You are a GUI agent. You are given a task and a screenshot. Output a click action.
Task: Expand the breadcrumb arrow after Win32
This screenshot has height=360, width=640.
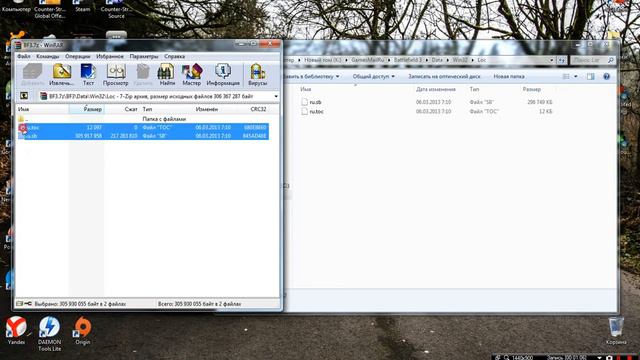(x=472, y=60)
